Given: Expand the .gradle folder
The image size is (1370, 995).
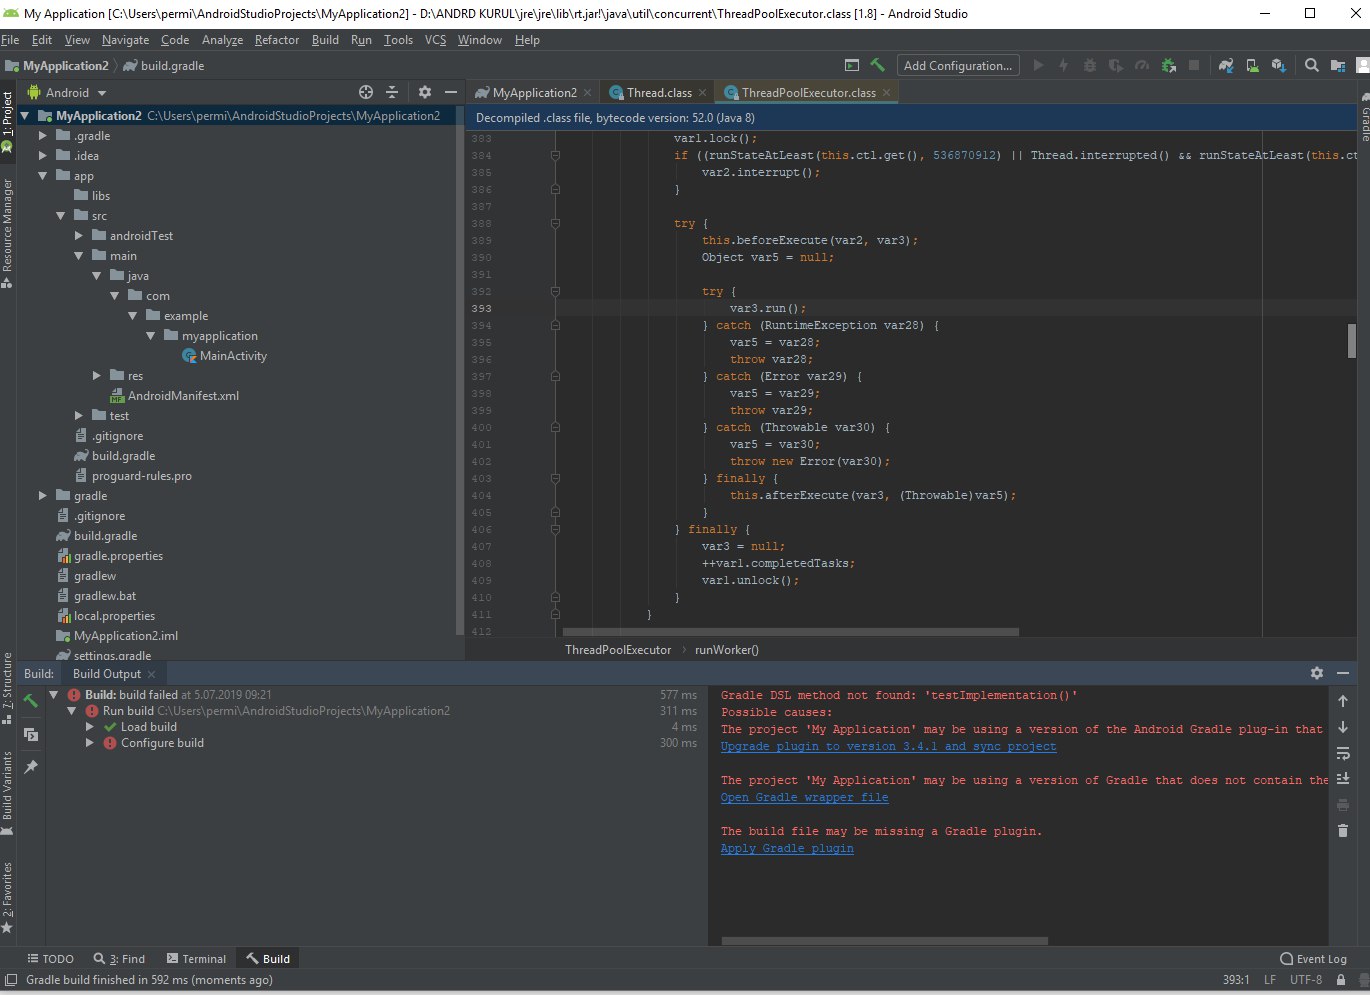Looking at the screenshot, I should point(42,136).
